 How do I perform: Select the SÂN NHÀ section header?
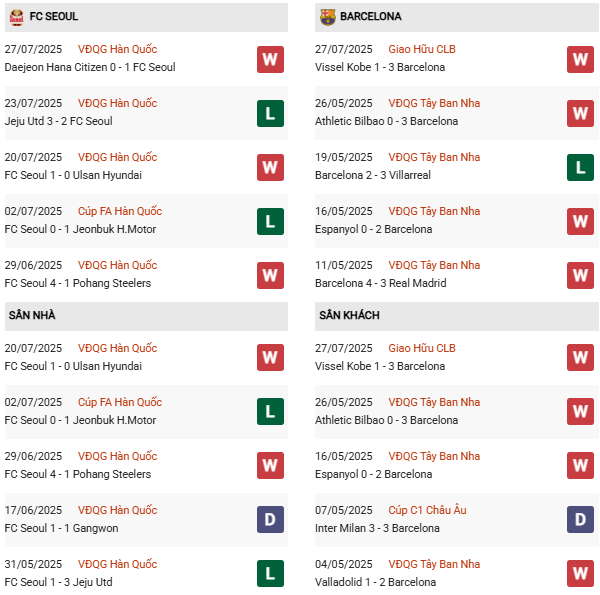pos(32,316)
